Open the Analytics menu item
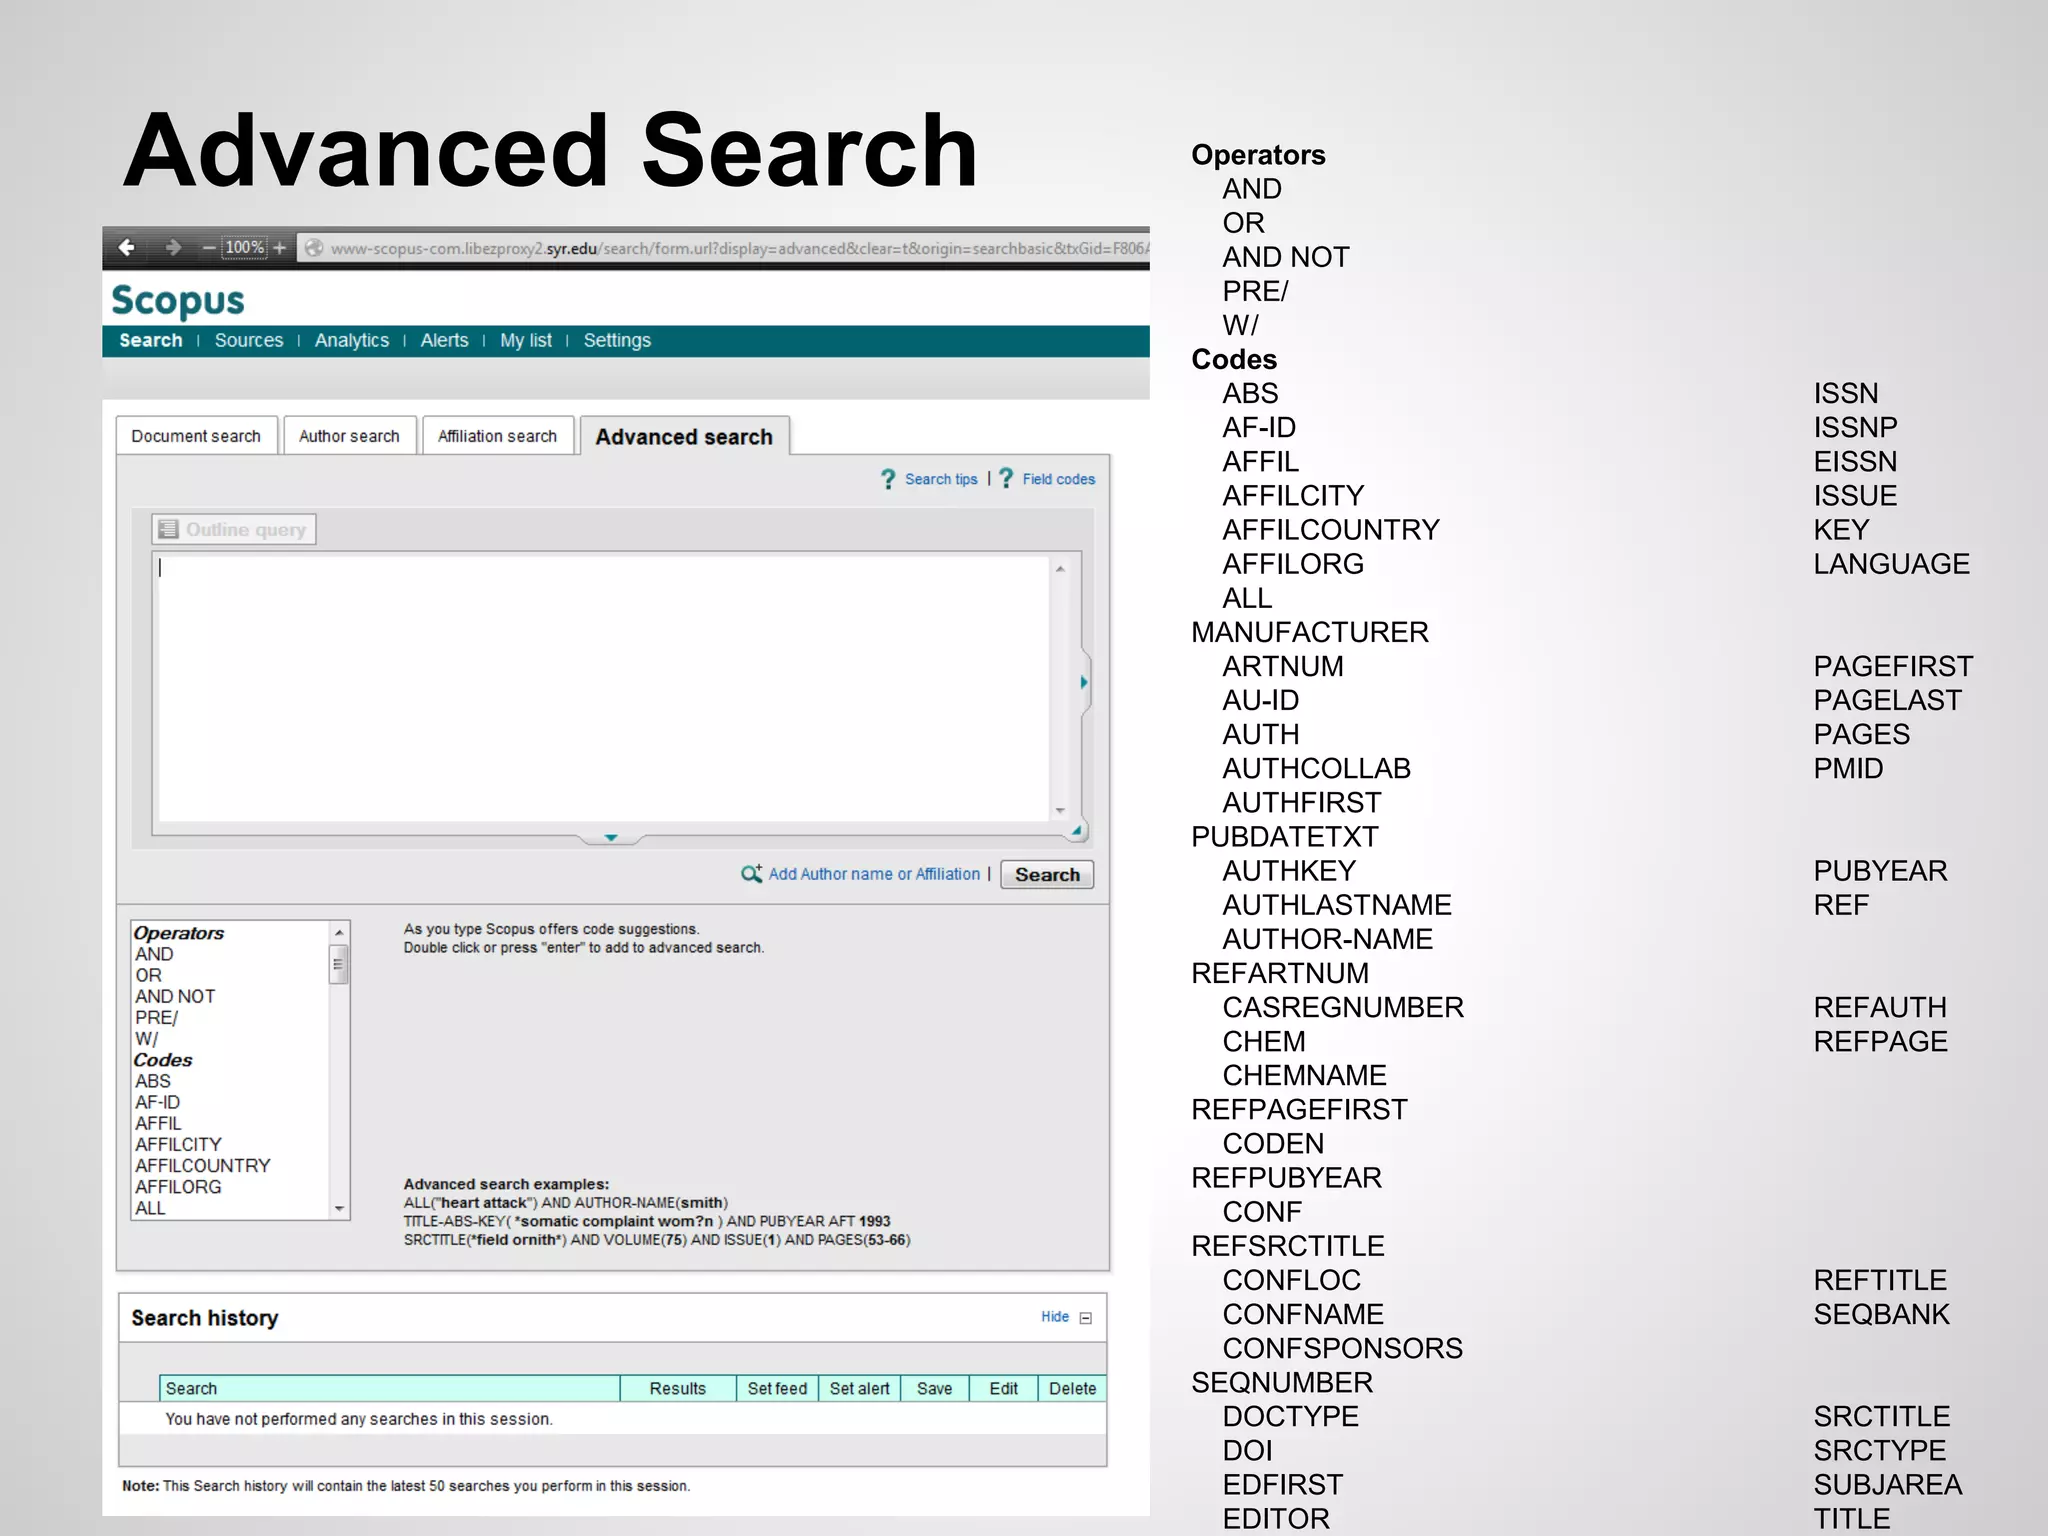The height and width of the screenshot is (1536, 2048). (351, 340)
